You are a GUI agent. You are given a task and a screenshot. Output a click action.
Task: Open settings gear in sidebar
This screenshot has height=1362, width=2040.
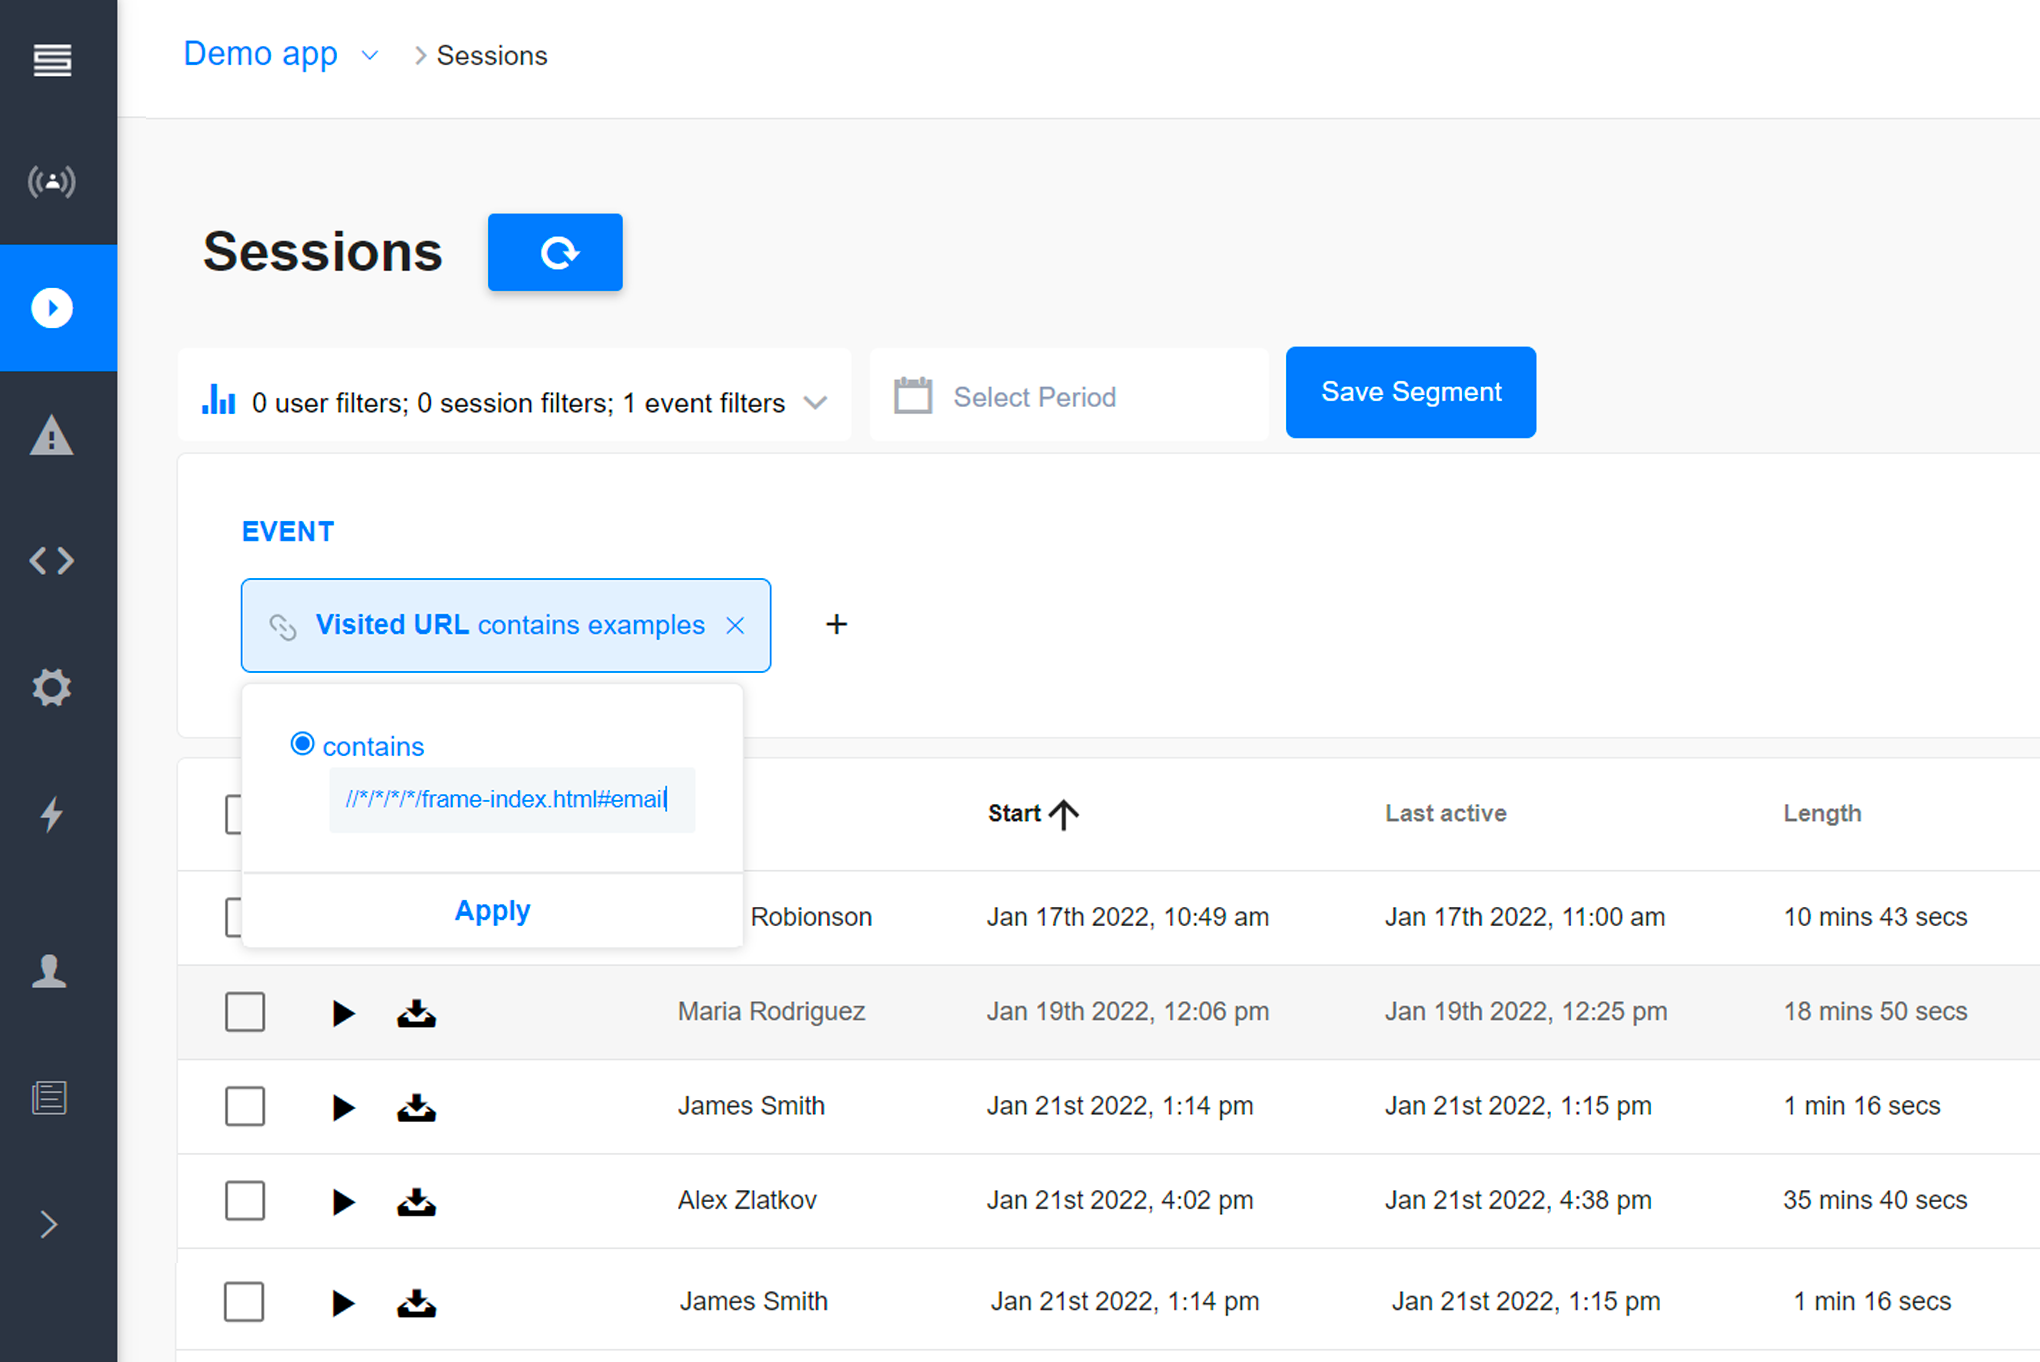point(52,688)
